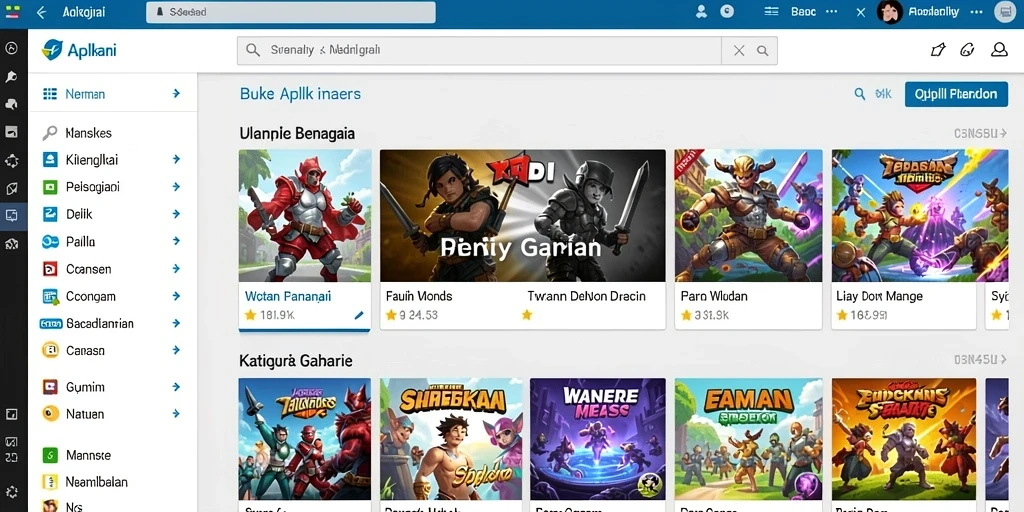Click the back arrow in top bar
Viewport: 1024px width, 512px height.
pyautogui.click(x=41, y=12)
